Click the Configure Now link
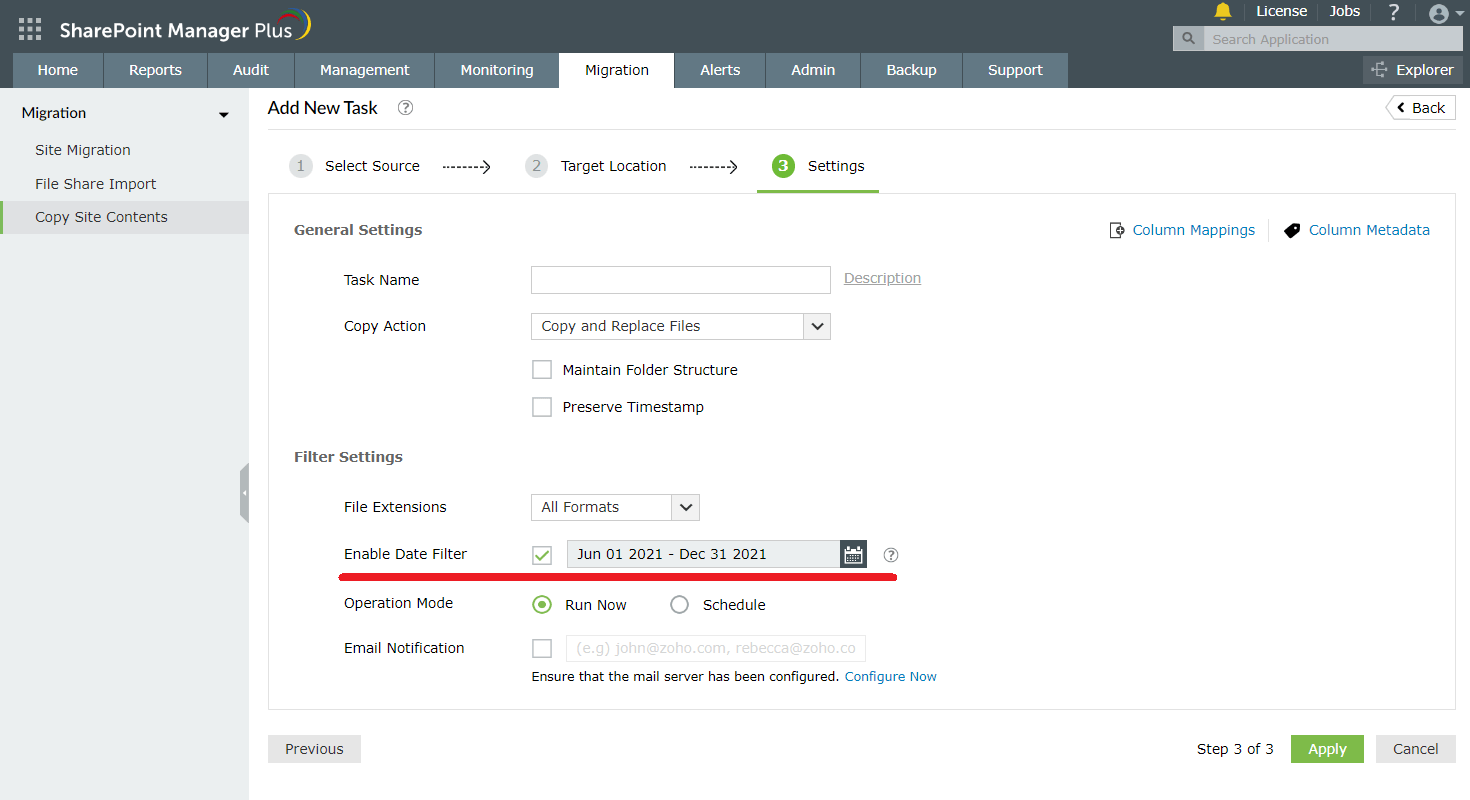 pos(891,677)
